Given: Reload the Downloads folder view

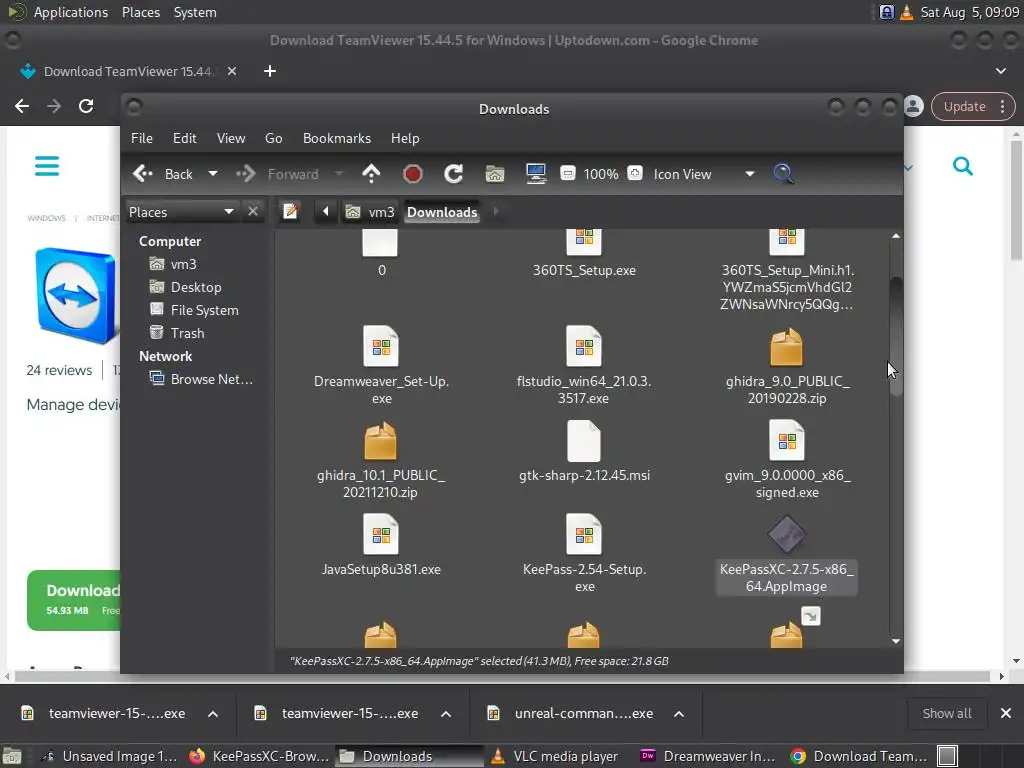Looking at the screenshot, I should 453,174.
